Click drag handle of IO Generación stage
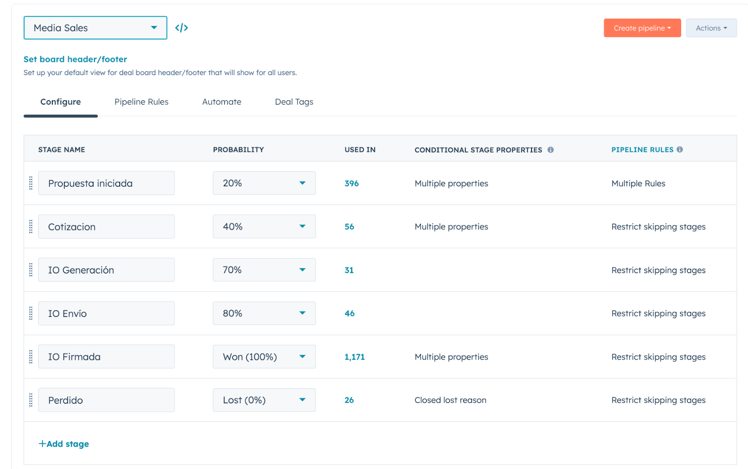 [x=31, y=270]
